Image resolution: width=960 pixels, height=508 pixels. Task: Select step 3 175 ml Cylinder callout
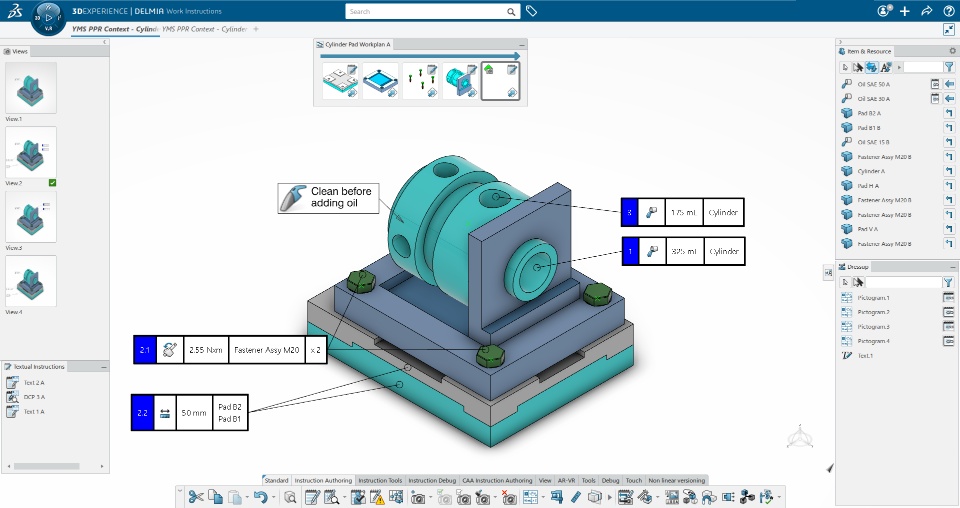[x=682, y=212]
